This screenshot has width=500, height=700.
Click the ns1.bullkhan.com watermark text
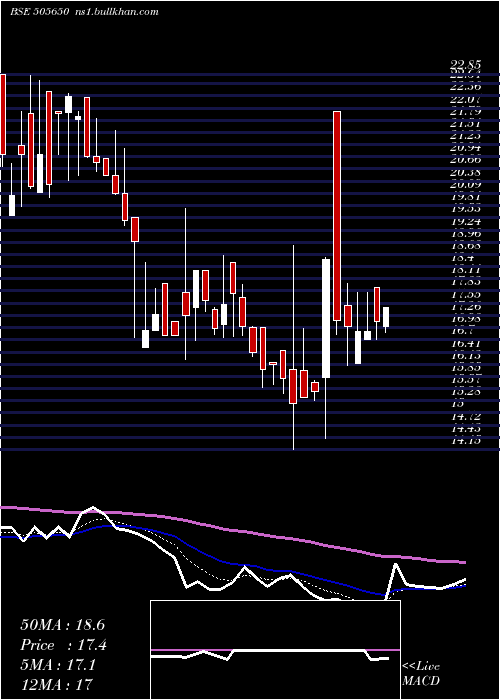116,12
